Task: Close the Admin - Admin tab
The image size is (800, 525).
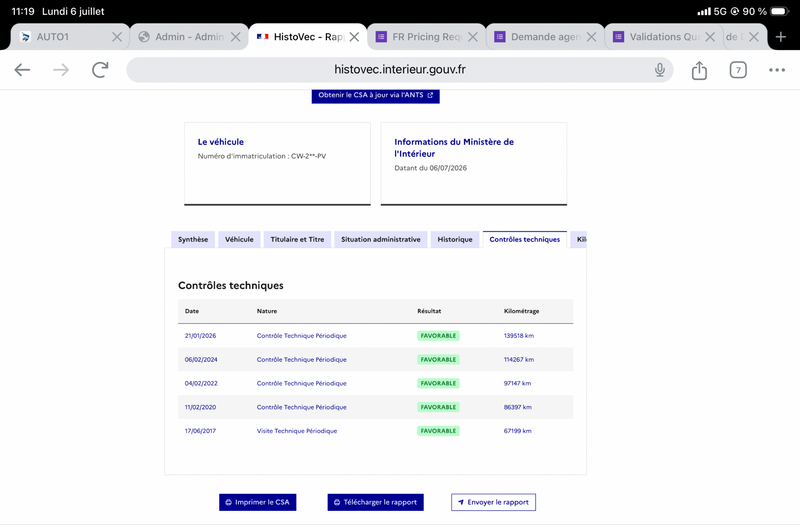Action: [235, 37]
